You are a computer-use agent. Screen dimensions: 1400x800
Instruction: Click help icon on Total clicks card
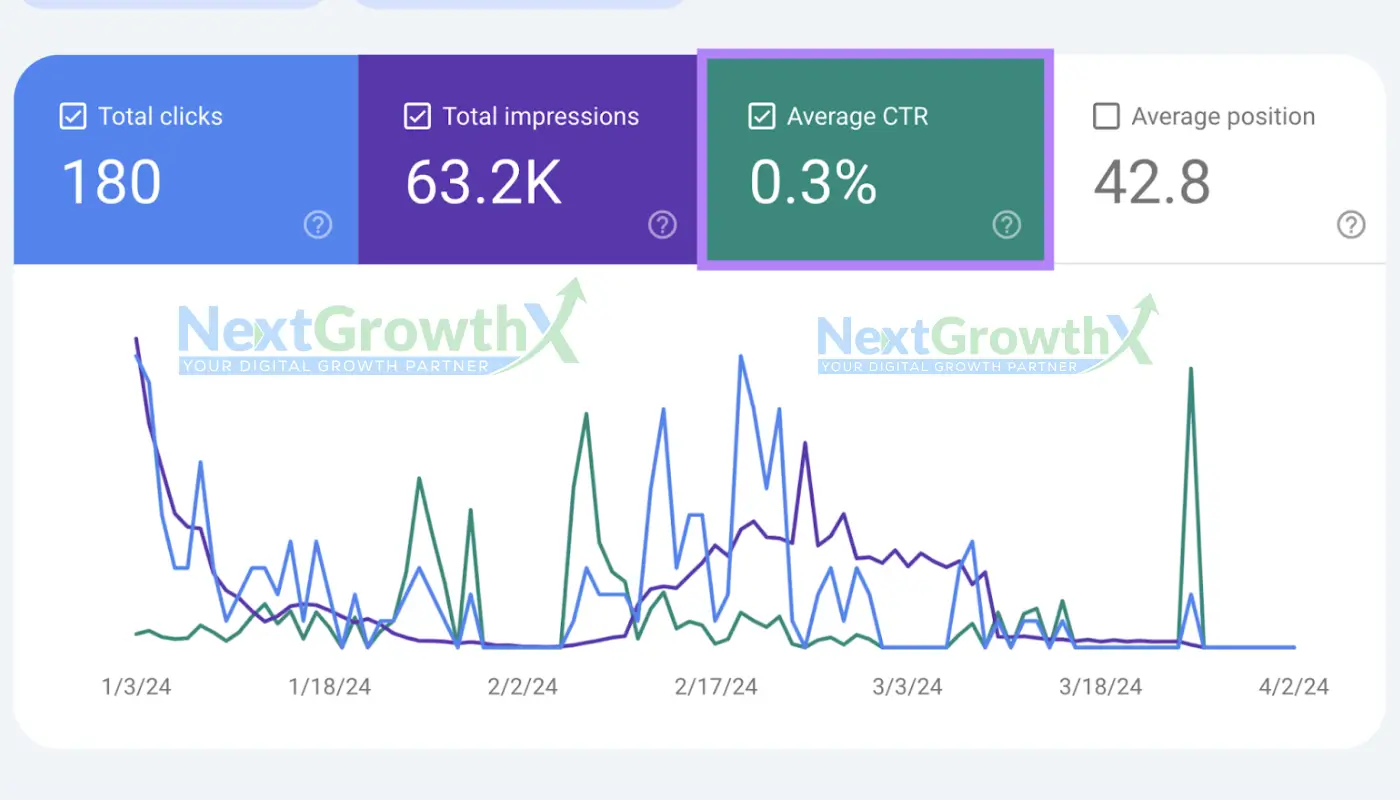(x=318, y=225)
